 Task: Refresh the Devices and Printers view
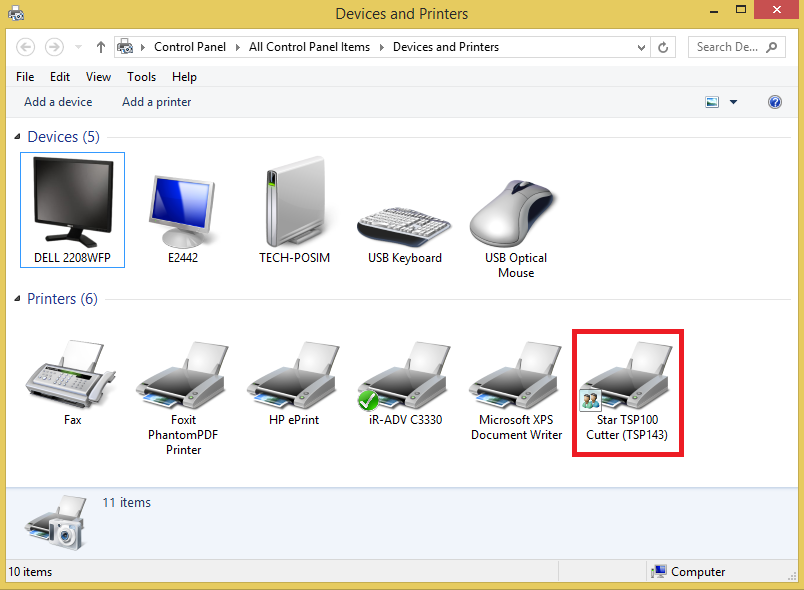click(663, 47)
